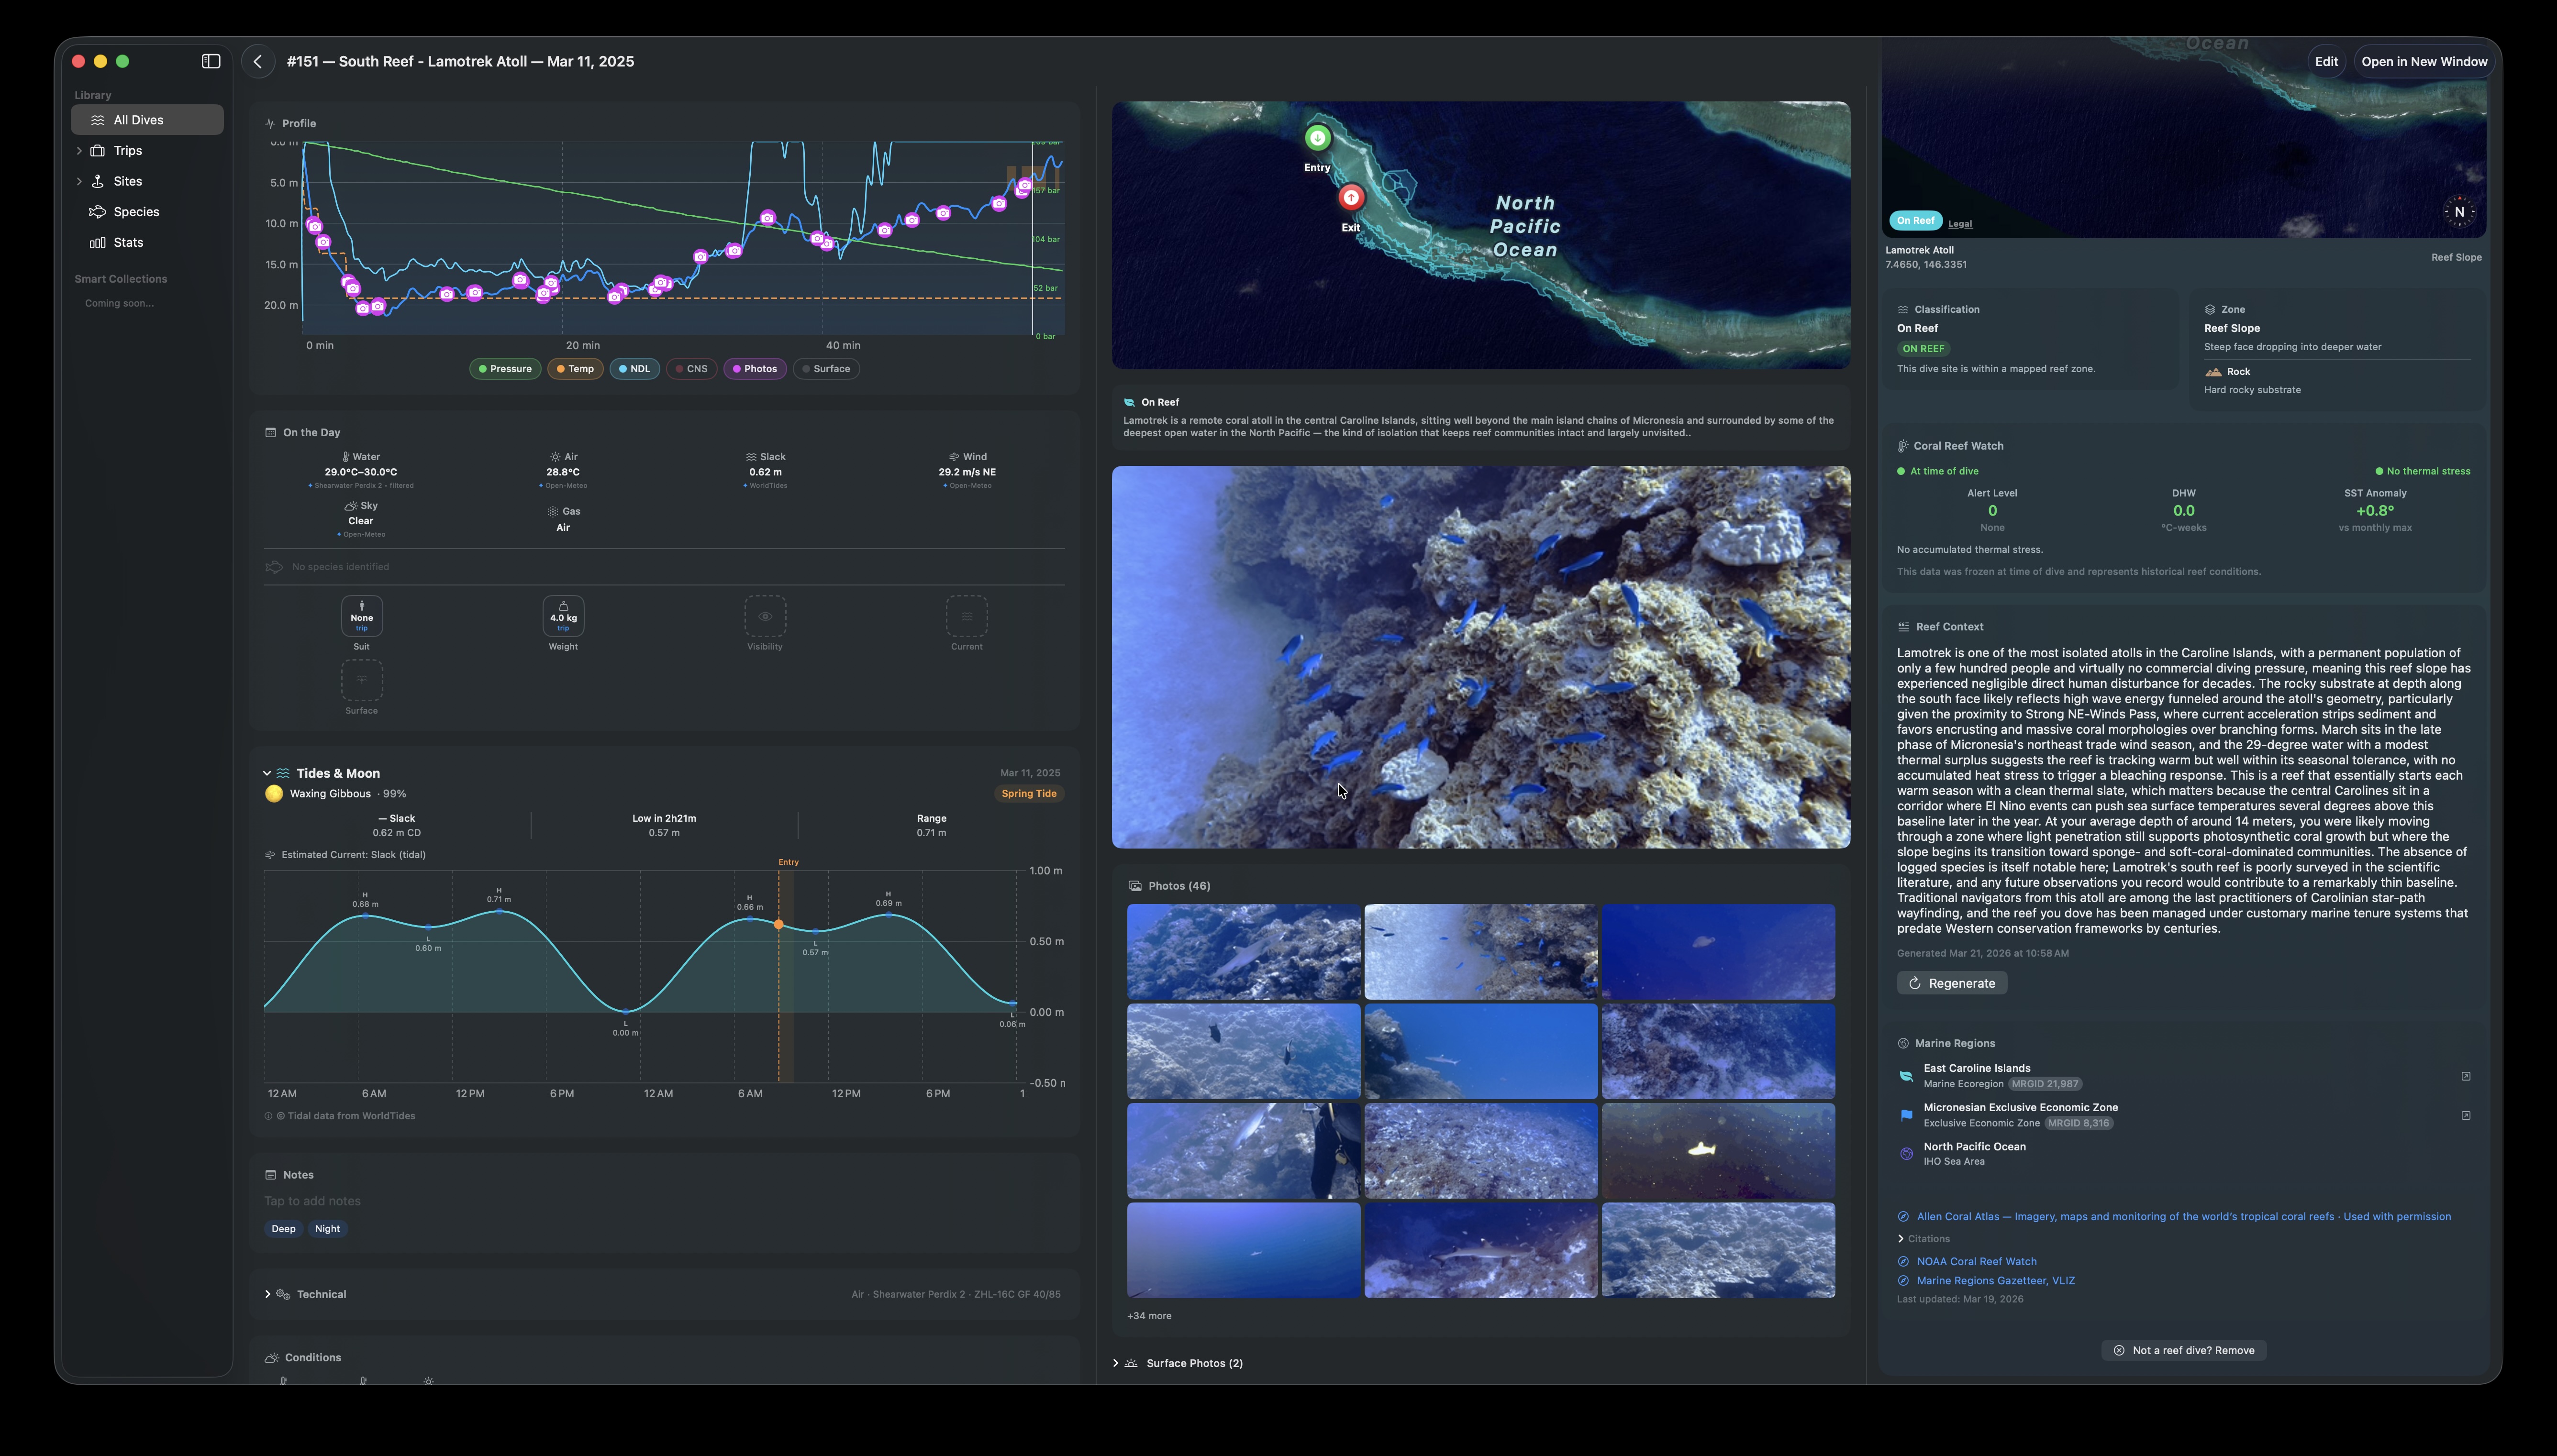Toggle the Pressure series on profile chart

(x=505, y=369)
